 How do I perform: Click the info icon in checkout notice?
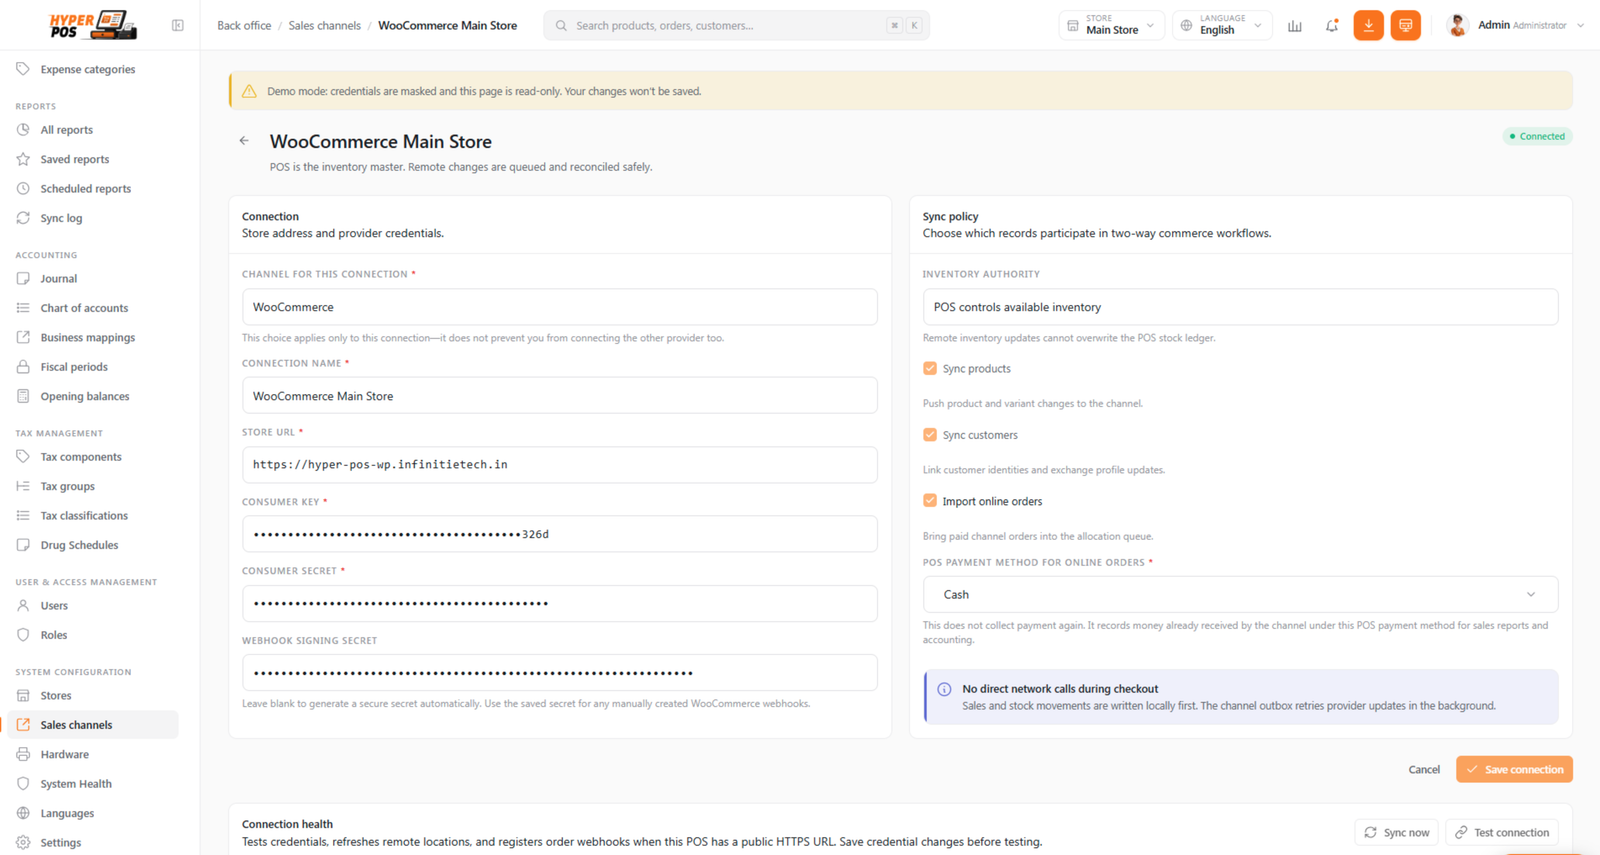(944, 689)
